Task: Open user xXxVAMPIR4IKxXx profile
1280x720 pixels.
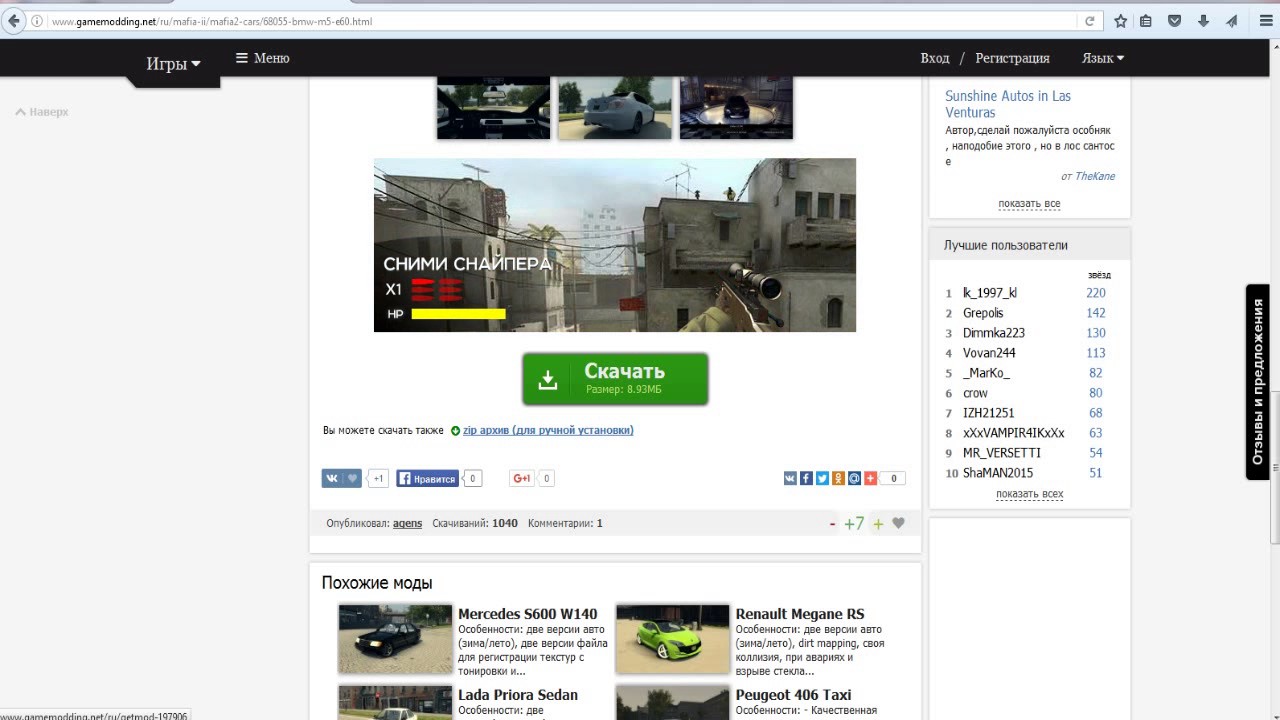Action: (x=1013, y=433)
